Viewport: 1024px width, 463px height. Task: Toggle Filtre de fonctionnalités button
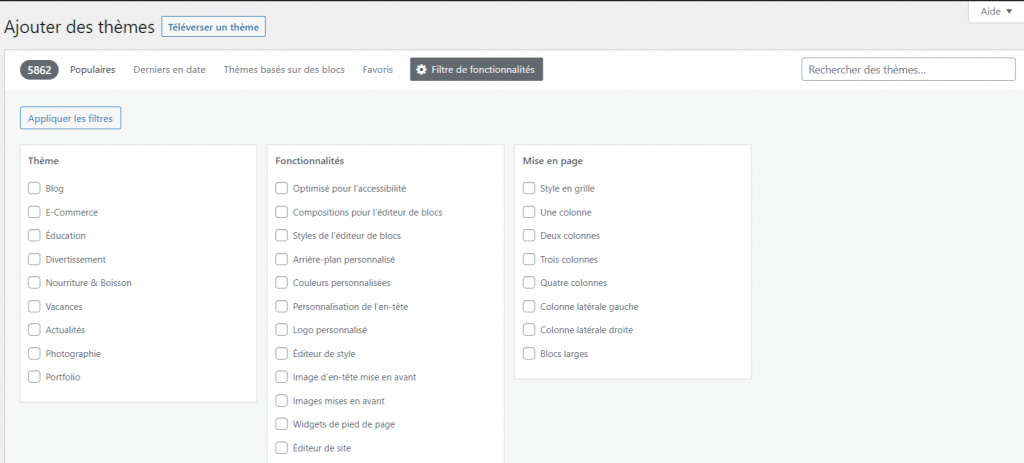[x=476, y=69]
